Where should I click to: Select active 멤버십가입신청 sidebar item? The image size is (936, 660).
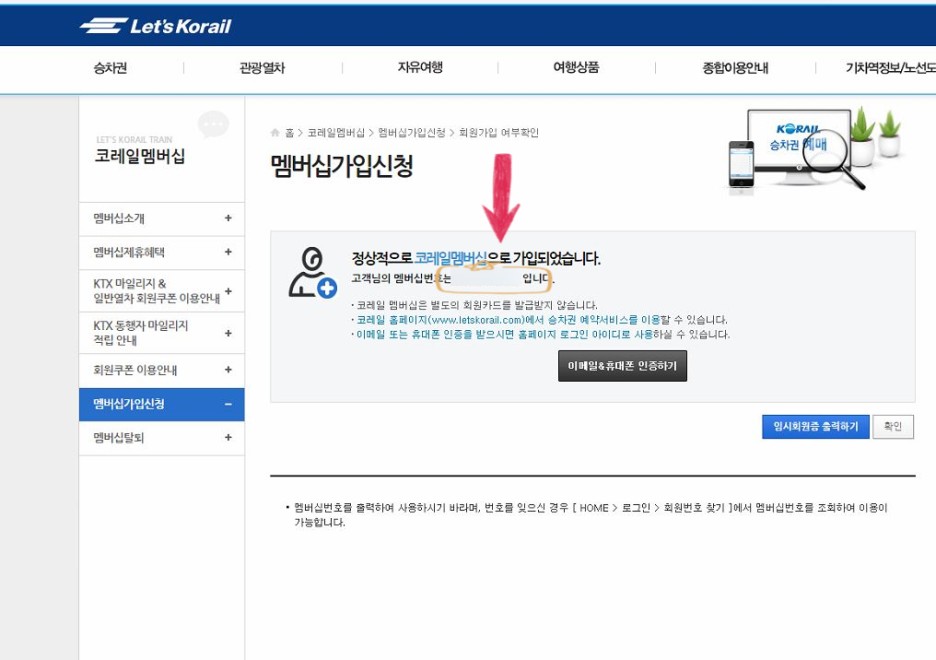(x=162, y=404)
